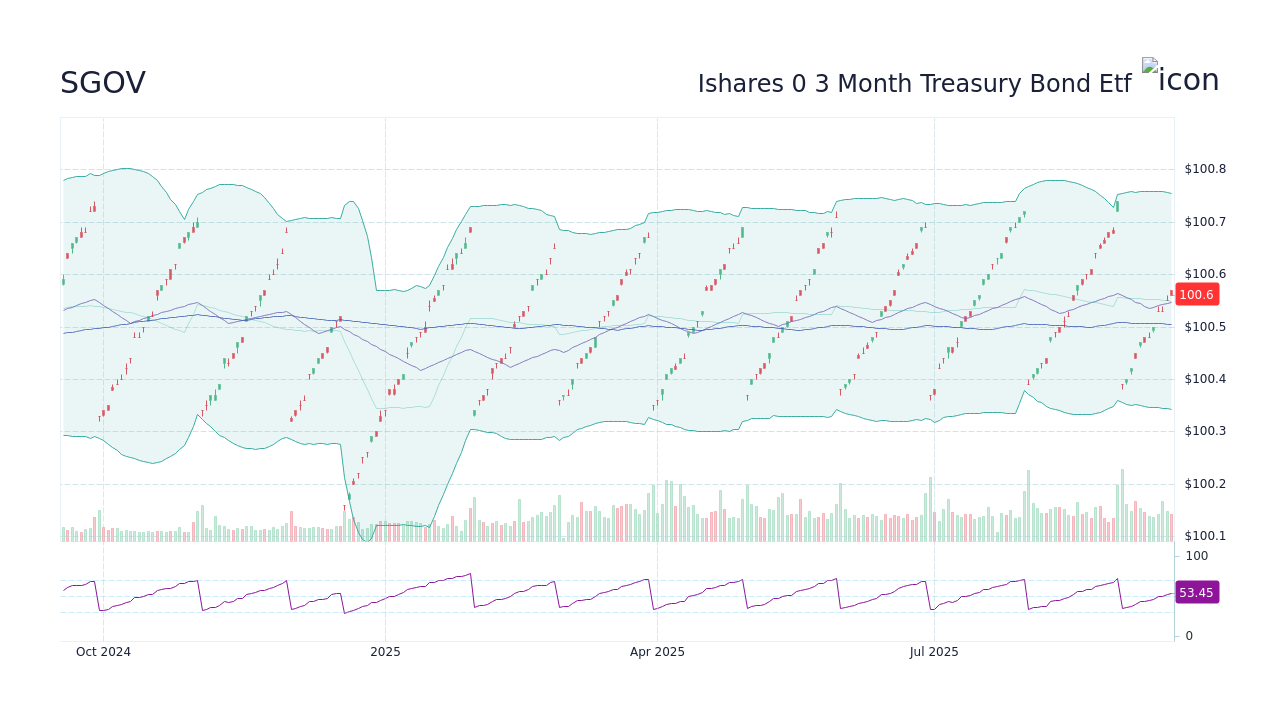Select the purple 53.45 indicator value badge

coord(1196,593)
